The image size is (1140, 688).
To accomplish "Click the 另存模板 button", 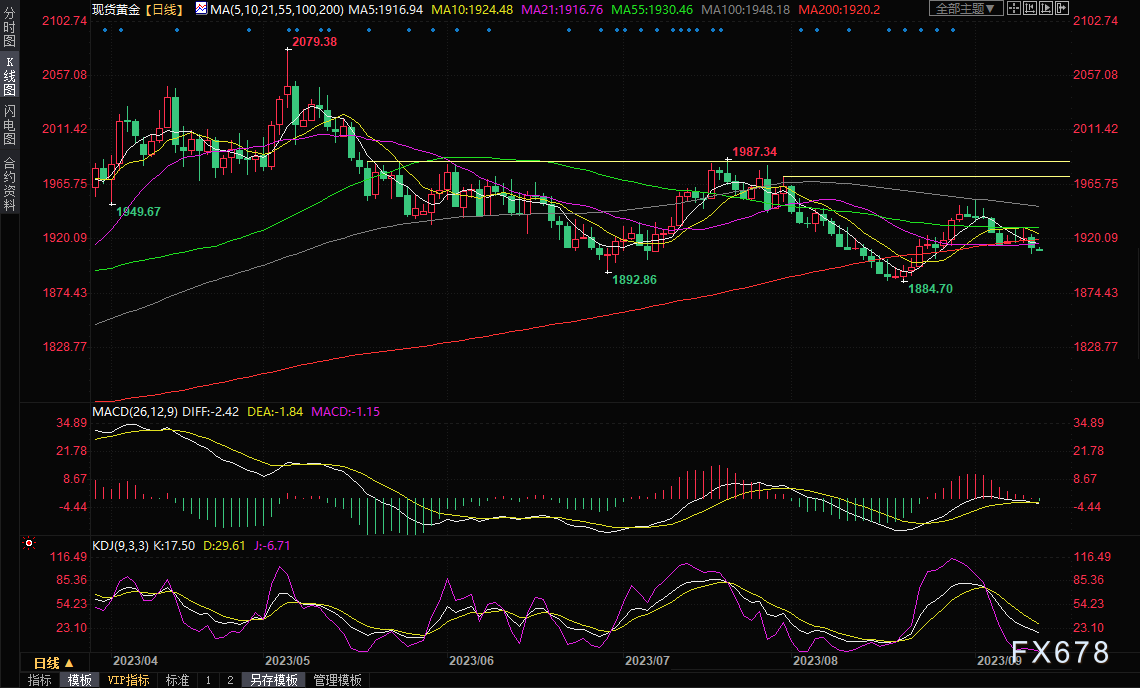I will [273, 680].
